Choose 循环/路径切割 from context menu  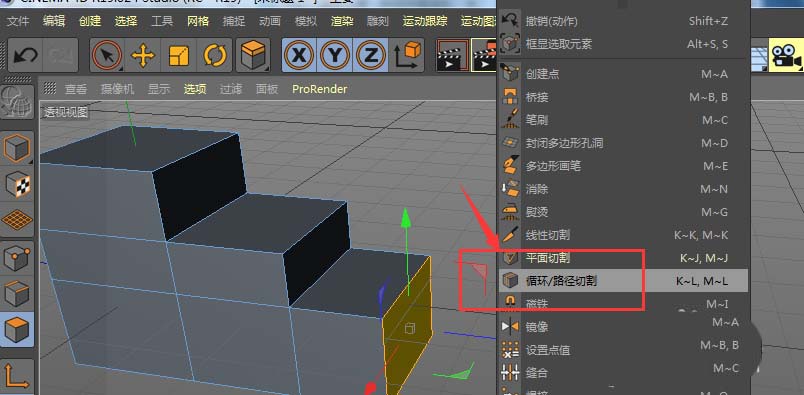pyautogui.click(x=623, y=281)
